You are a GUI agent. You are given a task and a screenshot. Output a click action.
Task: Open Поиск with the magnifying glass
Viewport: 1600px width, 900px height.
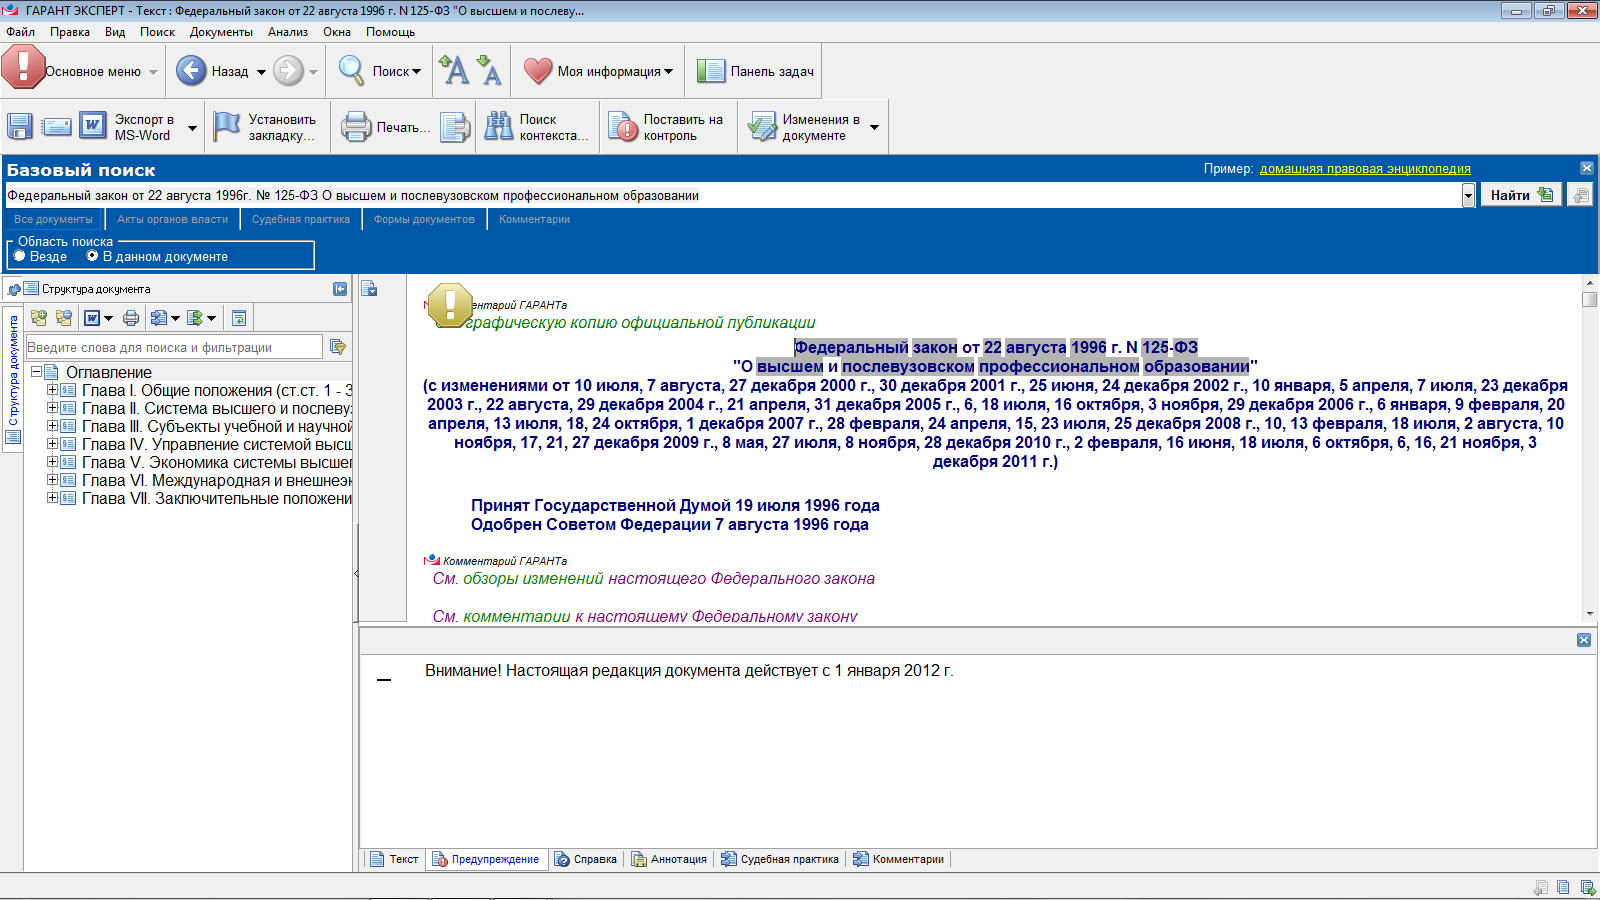tap(351, 71)
